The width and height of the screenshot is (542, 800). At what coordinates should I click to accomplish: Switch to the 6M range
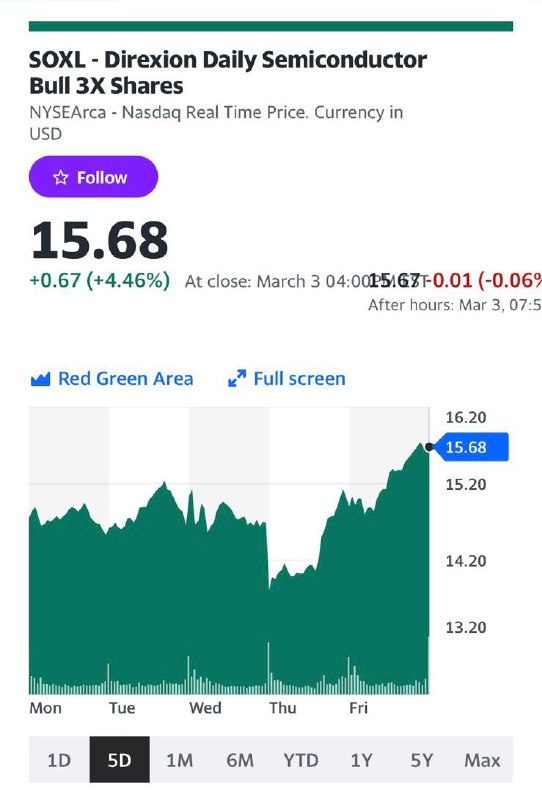point(240,760)
